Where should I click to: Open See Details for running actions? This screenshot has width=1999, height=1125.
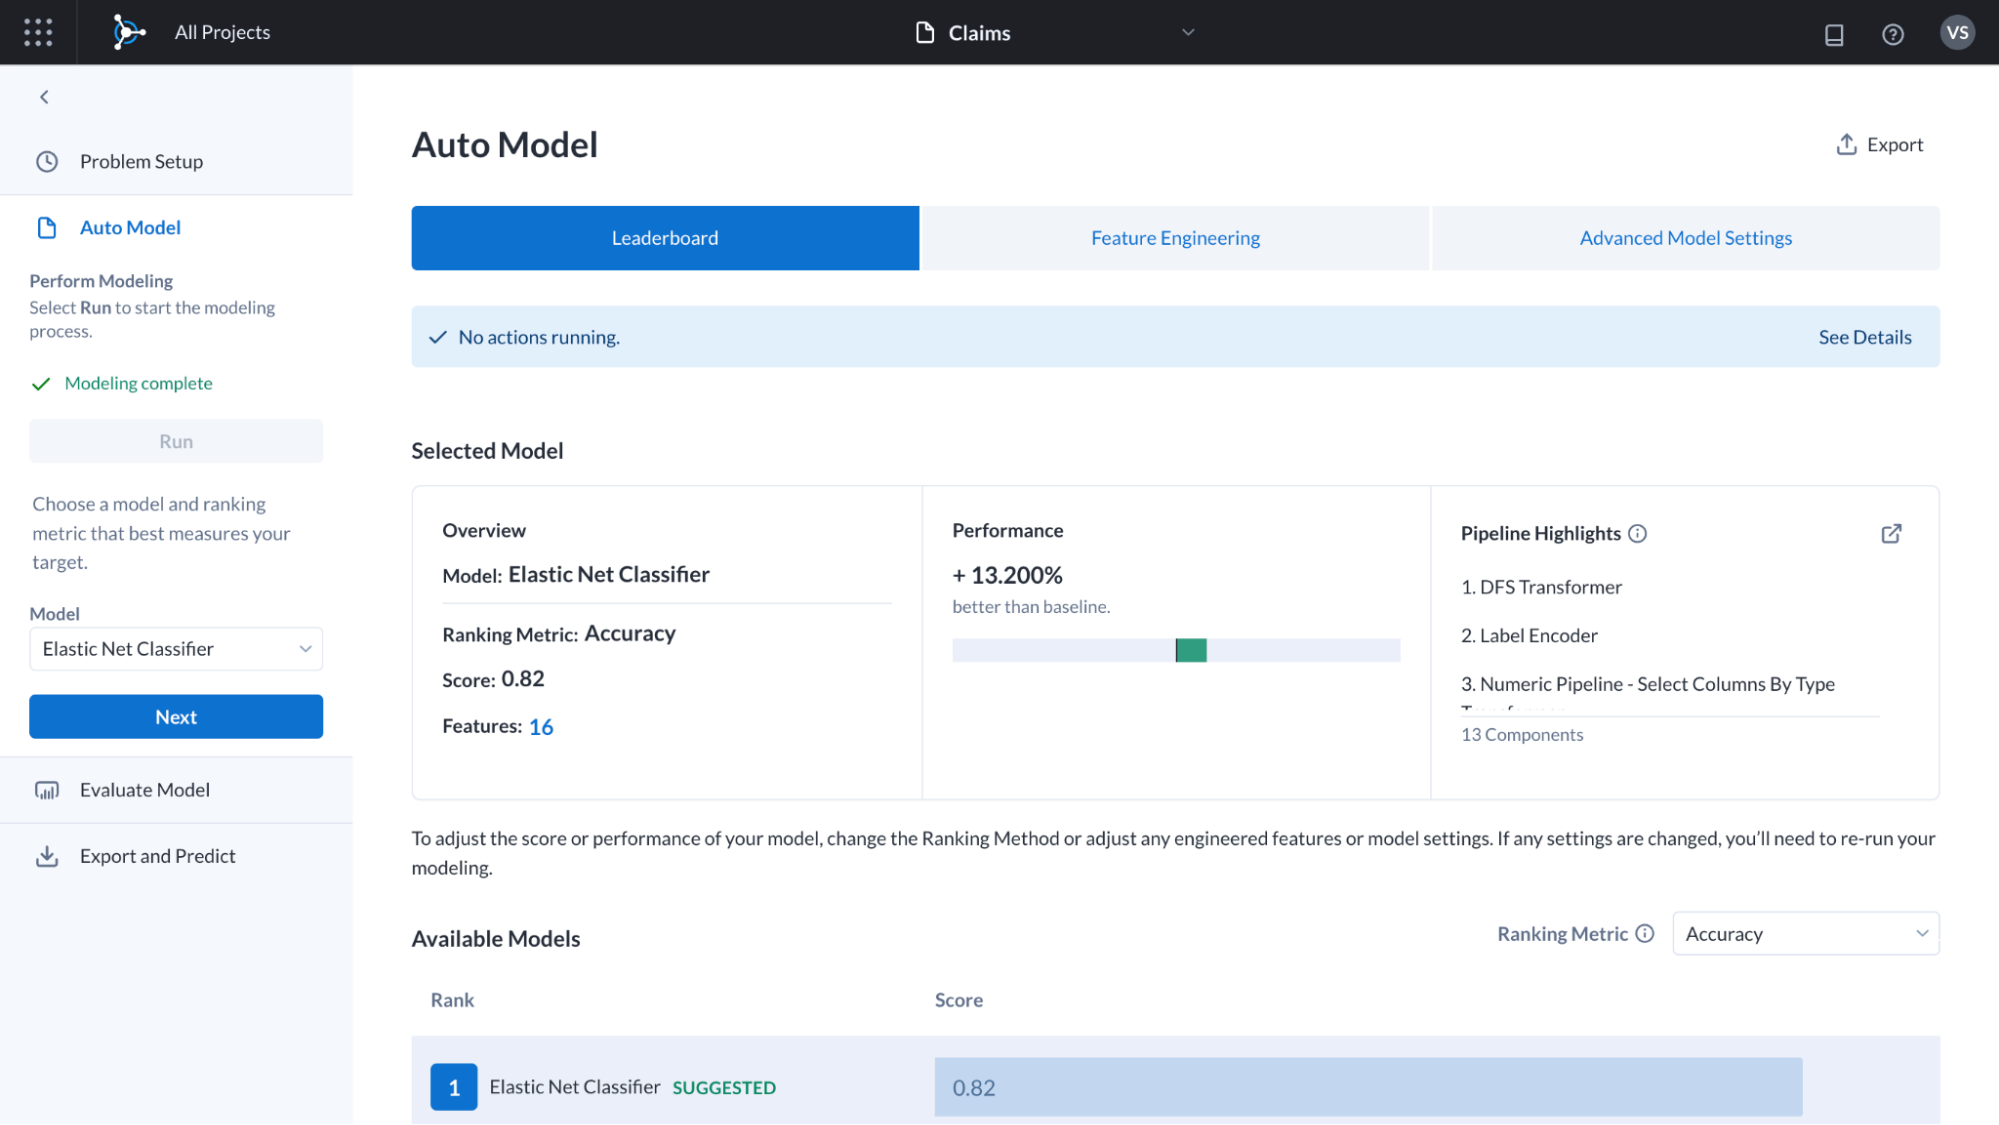[x=1864, y=337]
